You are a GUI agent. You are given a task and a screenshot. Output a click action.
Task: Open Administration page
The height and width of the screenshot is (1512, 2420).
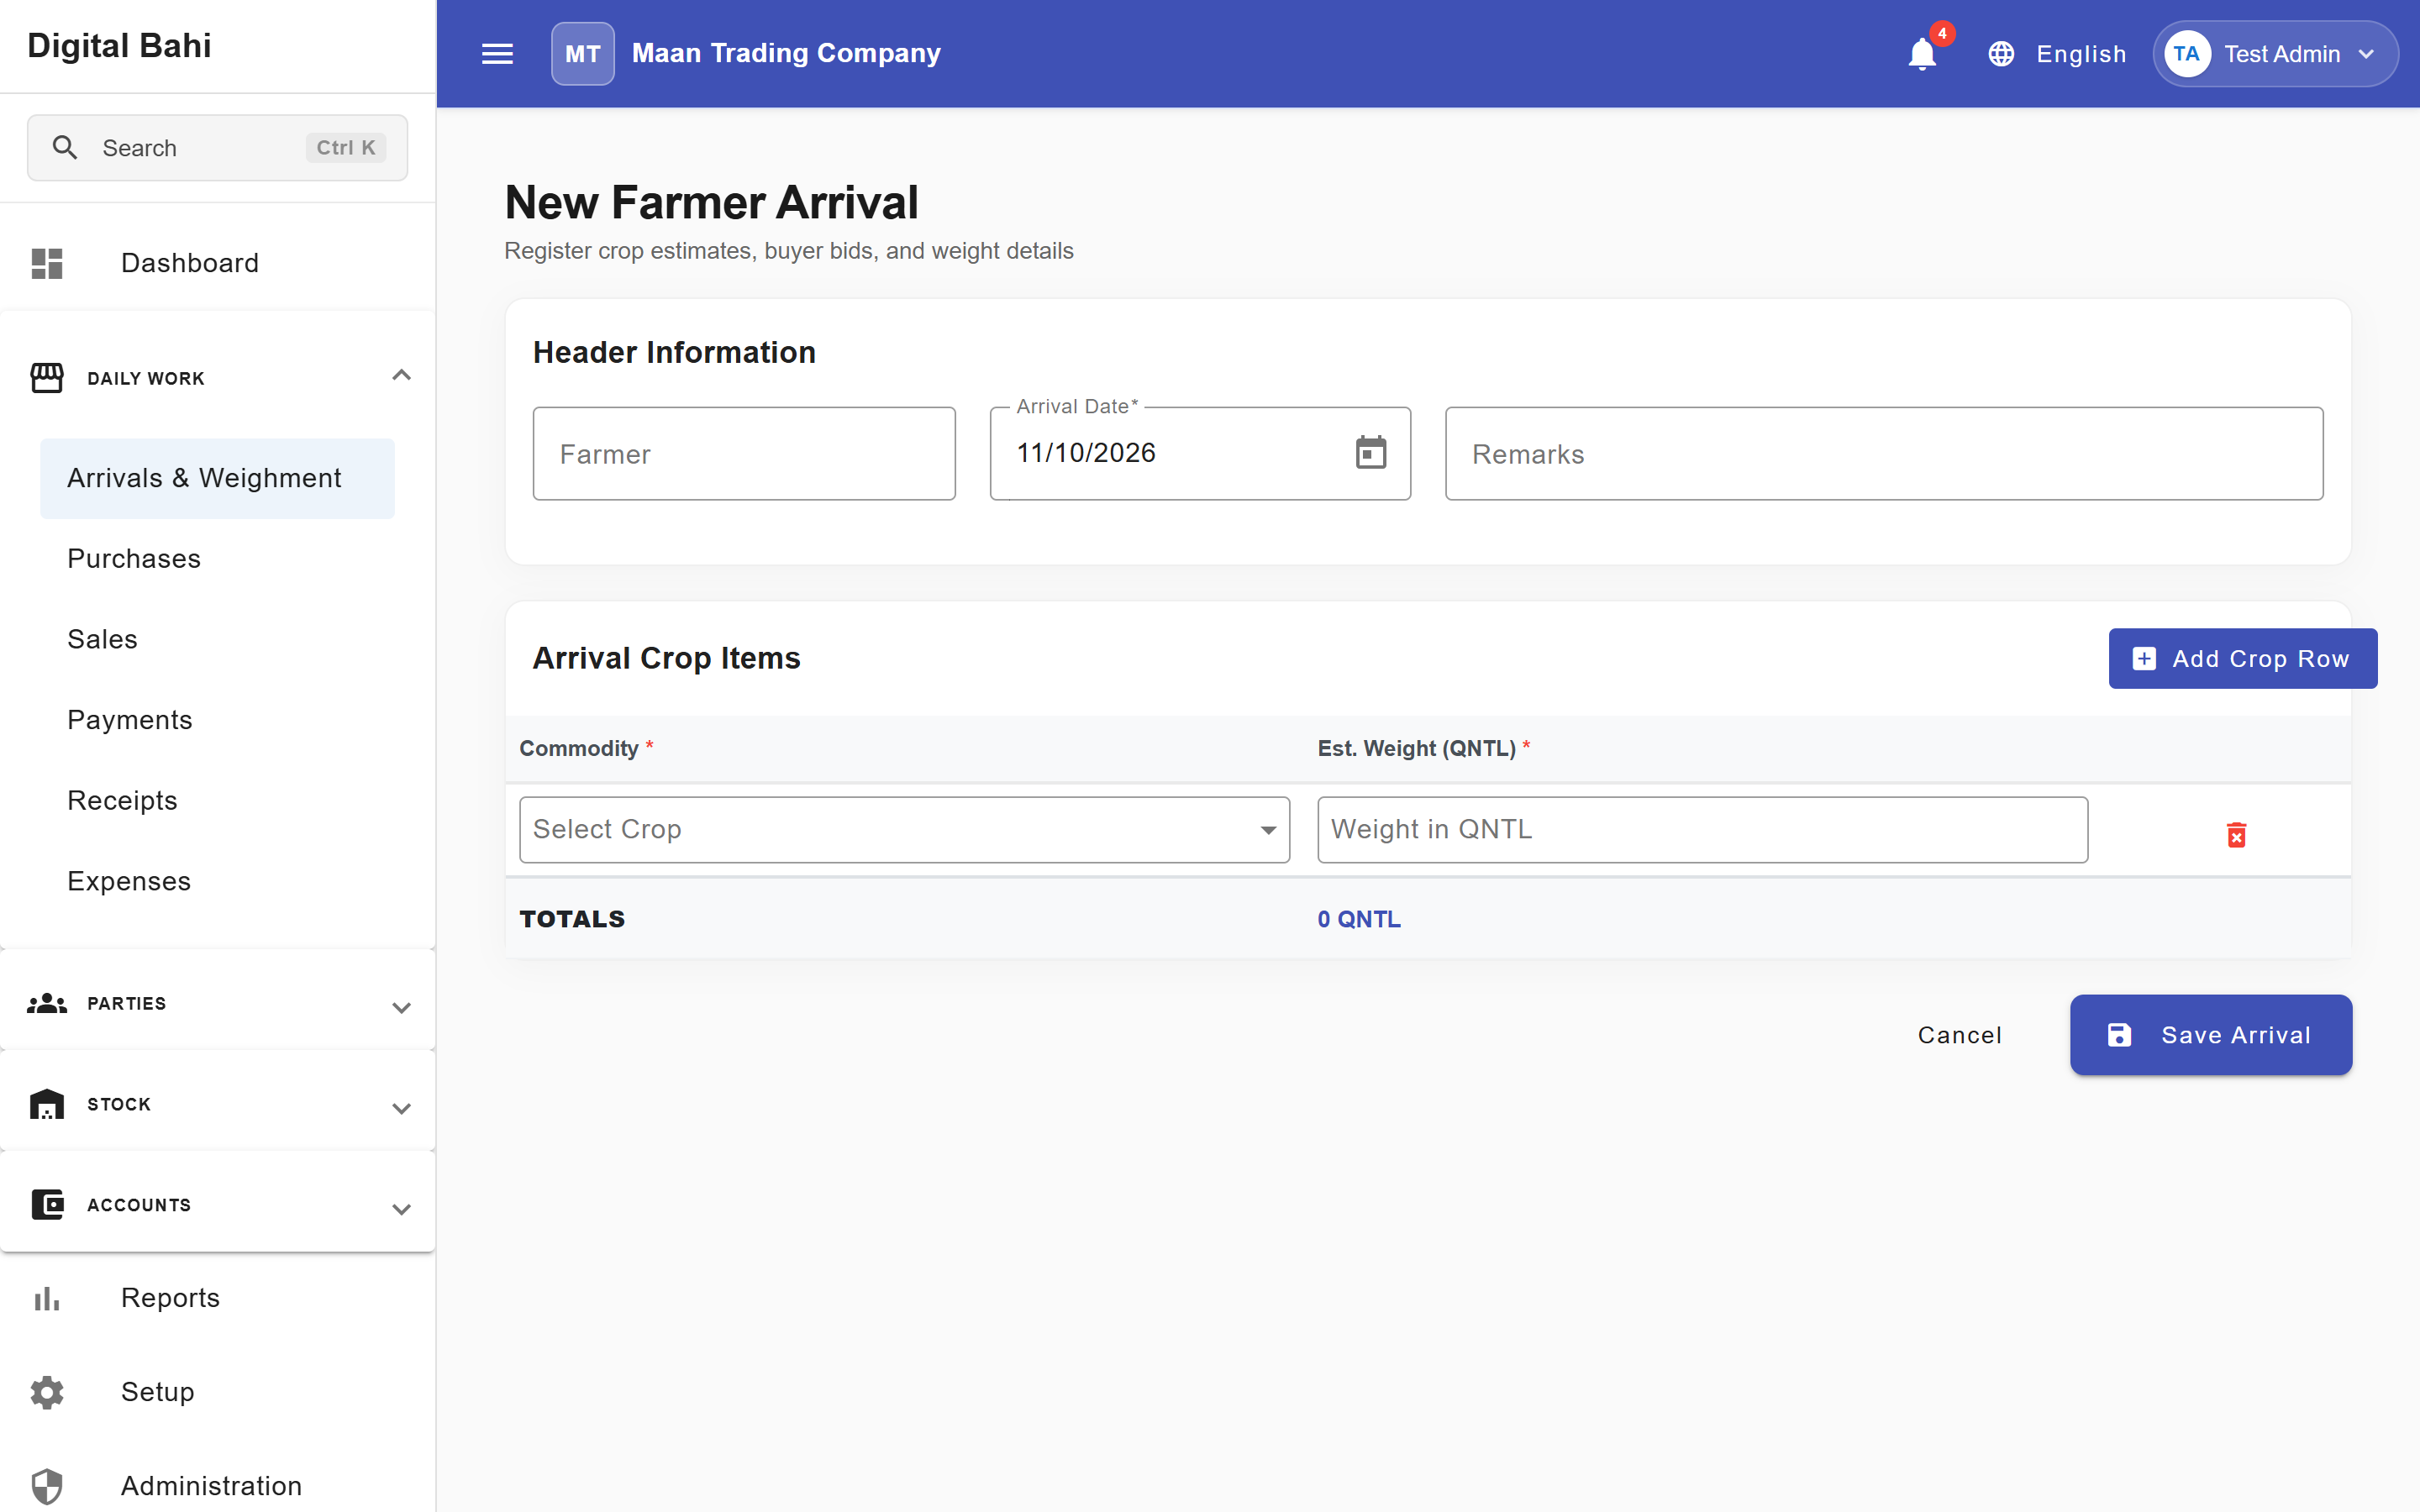pos(217,1486)
